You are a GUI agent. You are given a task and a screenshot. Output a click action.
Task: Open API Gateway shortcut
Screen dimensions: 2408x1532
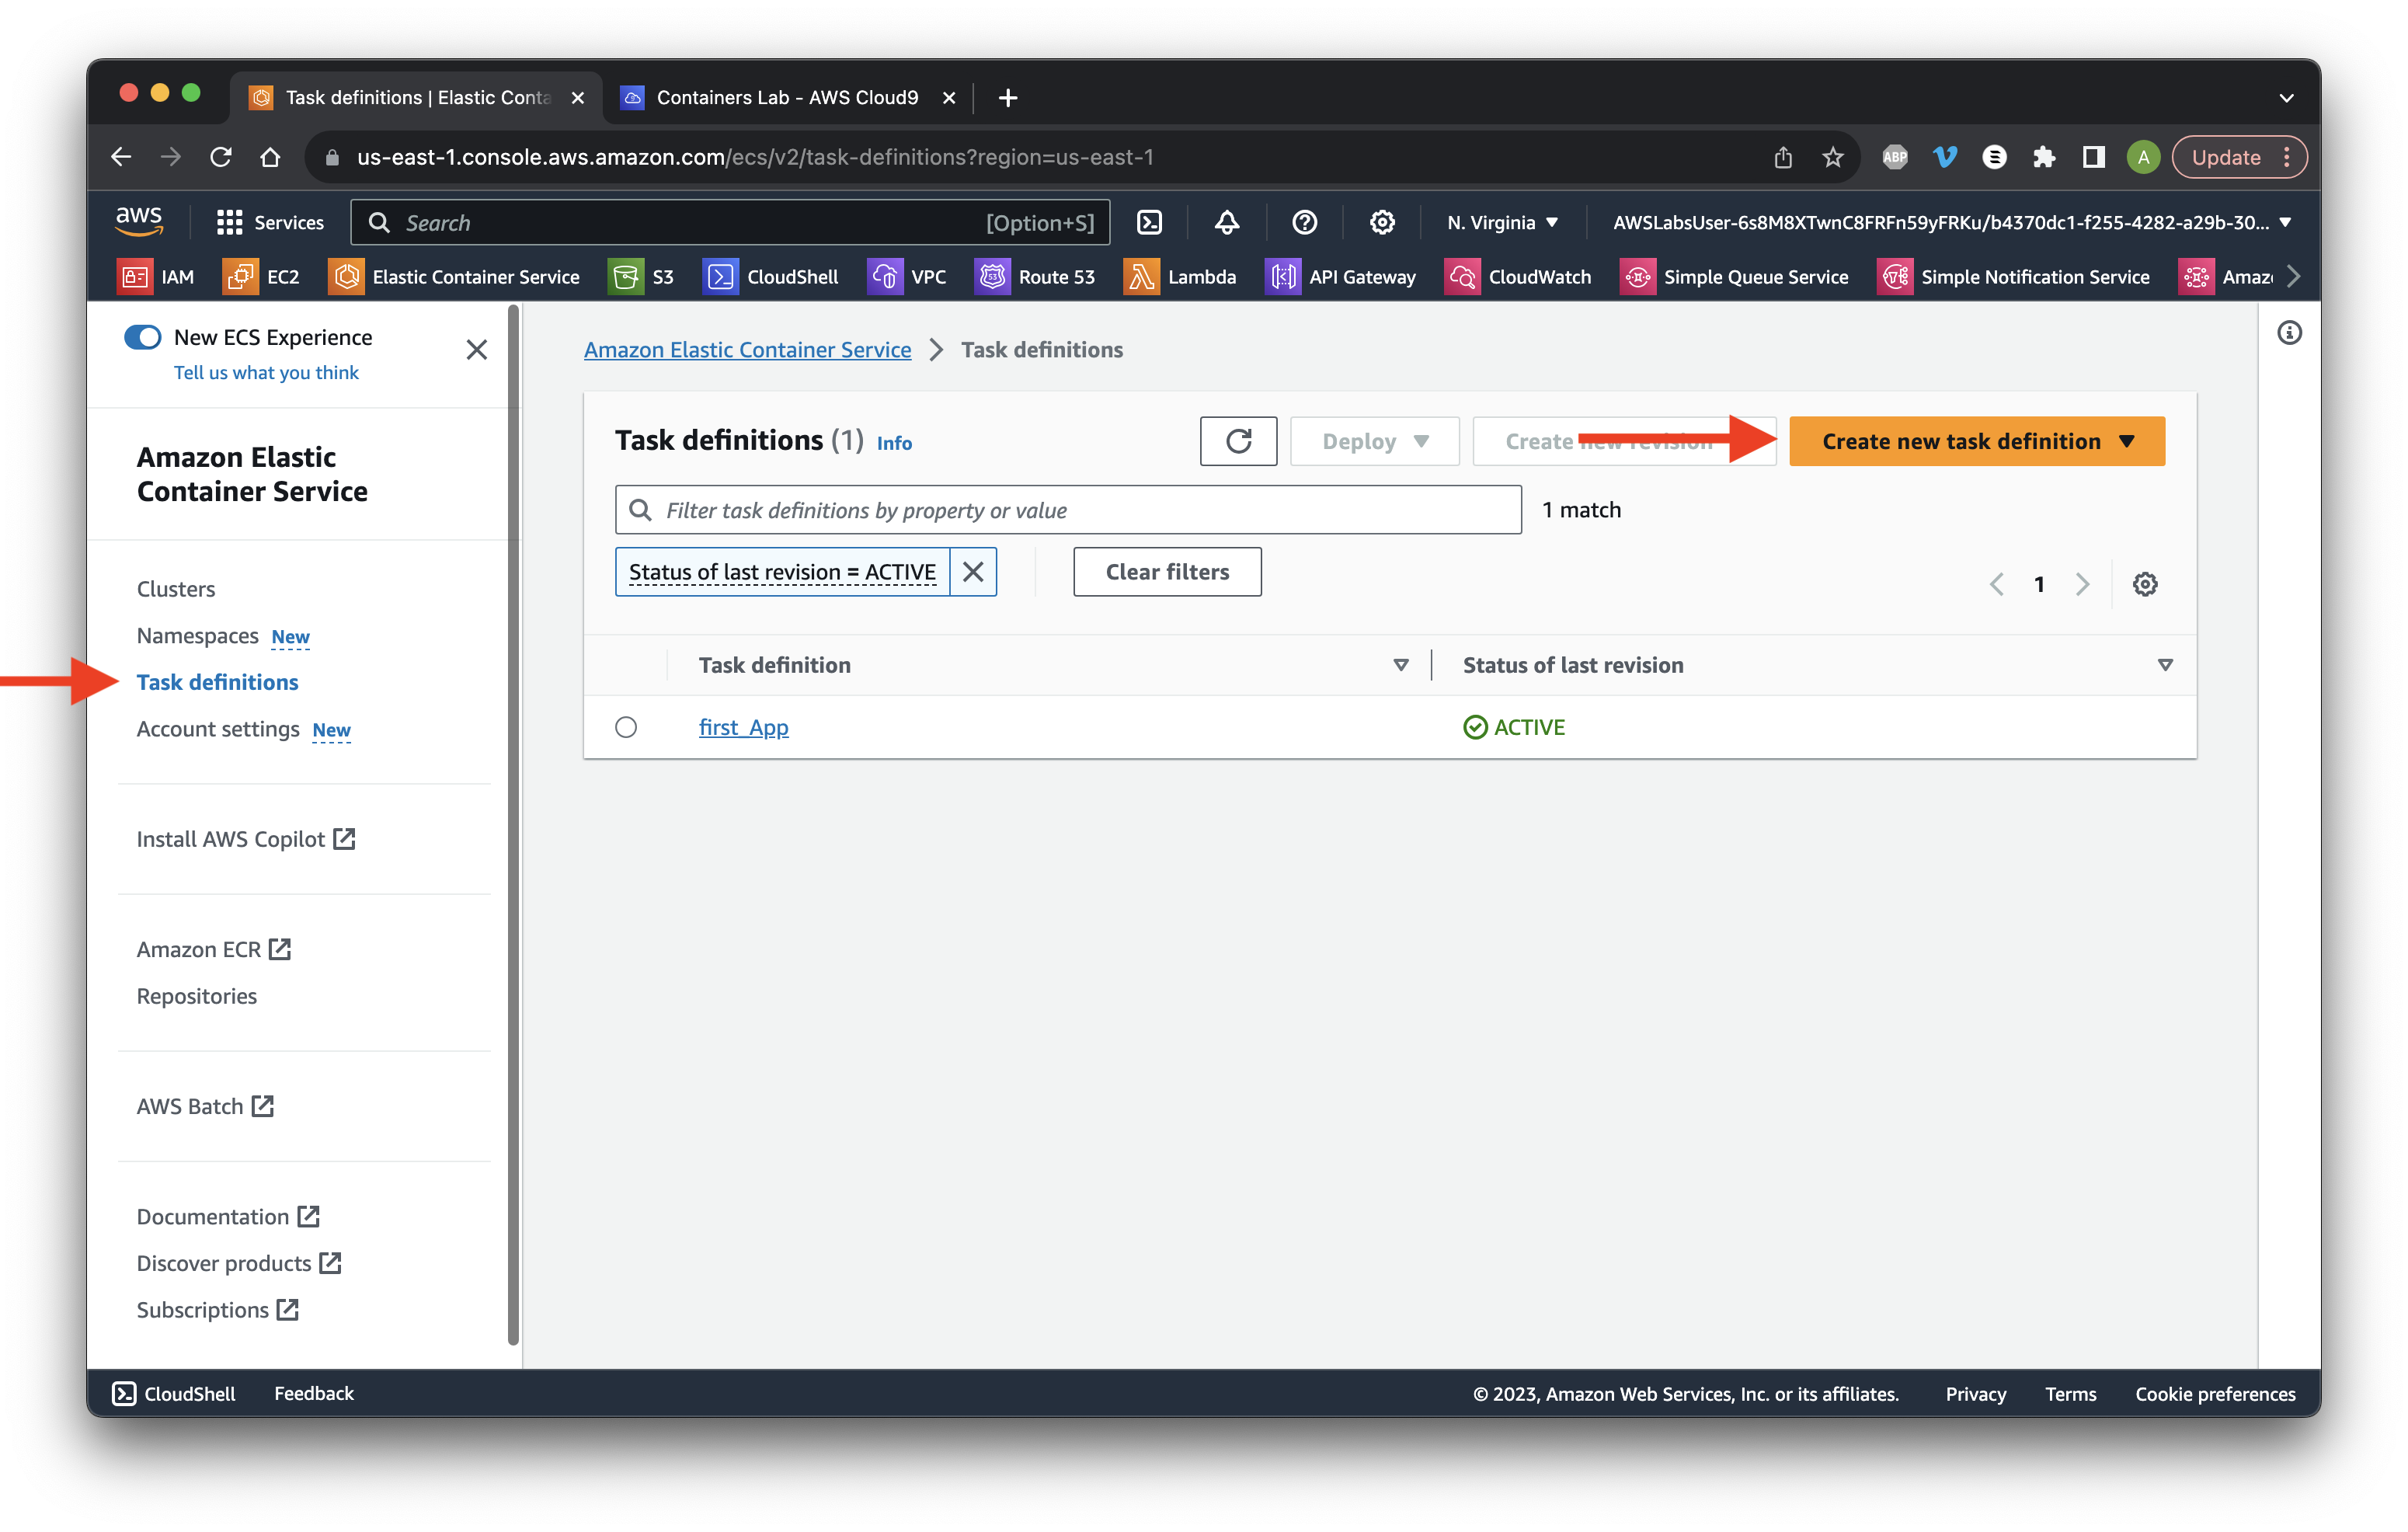pos(1341,277)
